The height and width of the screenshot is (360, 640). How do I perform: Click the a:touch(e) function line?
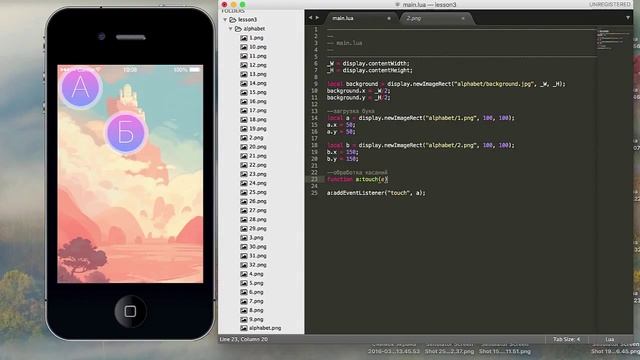[x=357, y=179]
